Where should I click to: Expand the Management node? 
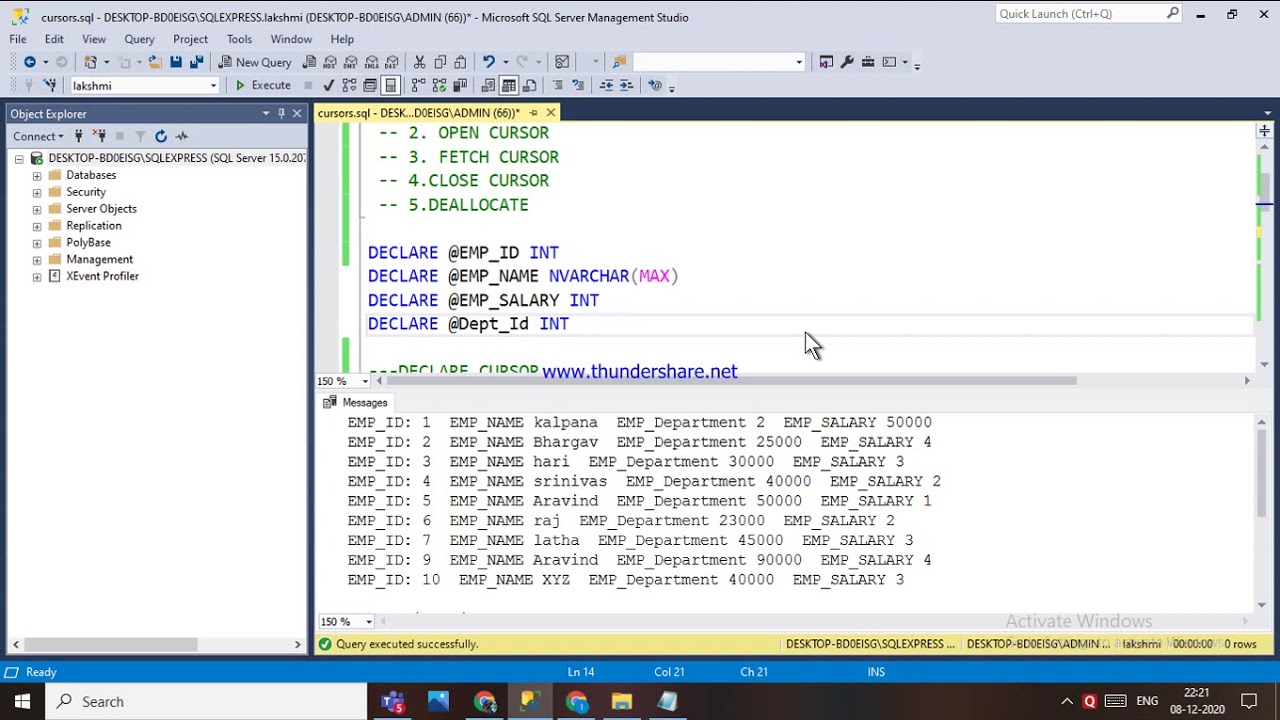pos(37,260)
